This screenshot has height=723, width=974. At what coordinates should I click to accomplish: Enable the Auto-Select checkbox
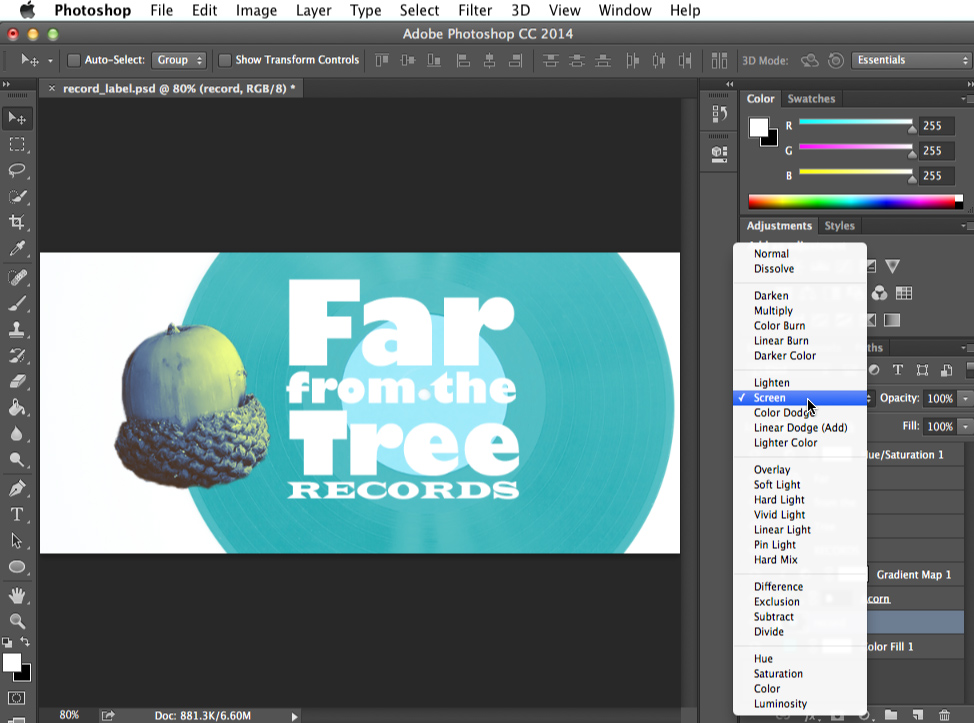(74, 59)
